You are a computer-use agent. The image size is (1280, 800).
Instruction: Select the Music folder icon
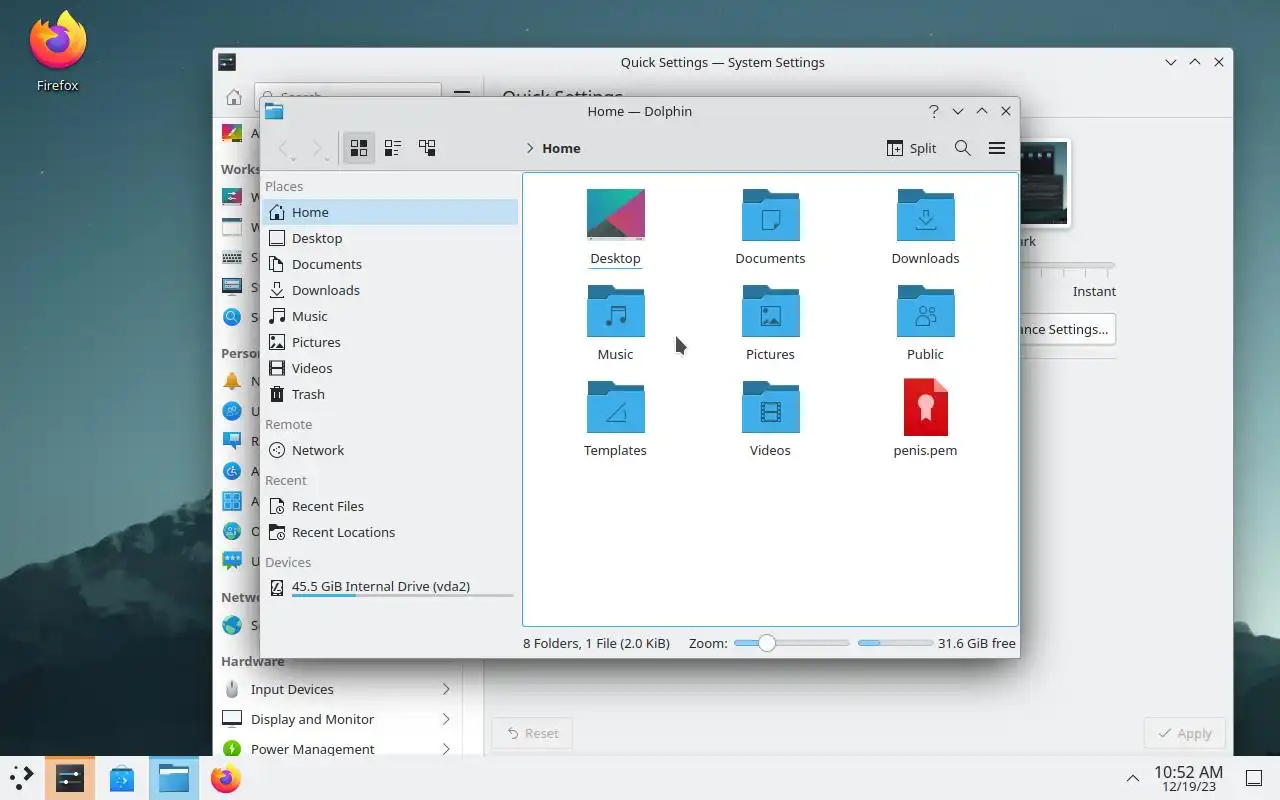point(615,311)
